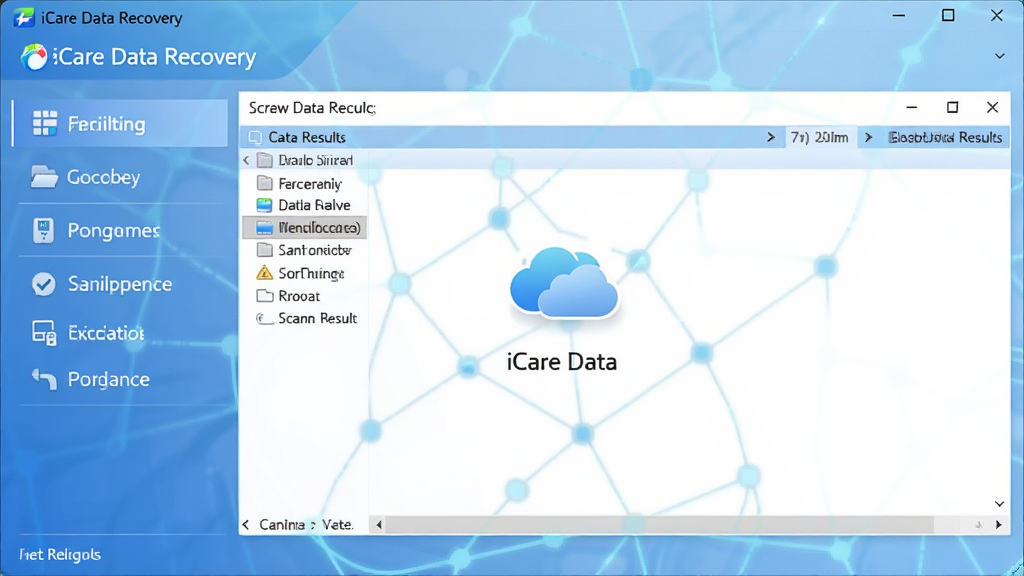Click the down arrow of vertical scrollbar
The image size is (1024, 576).
pyautogui.click(x=999, y=504)
